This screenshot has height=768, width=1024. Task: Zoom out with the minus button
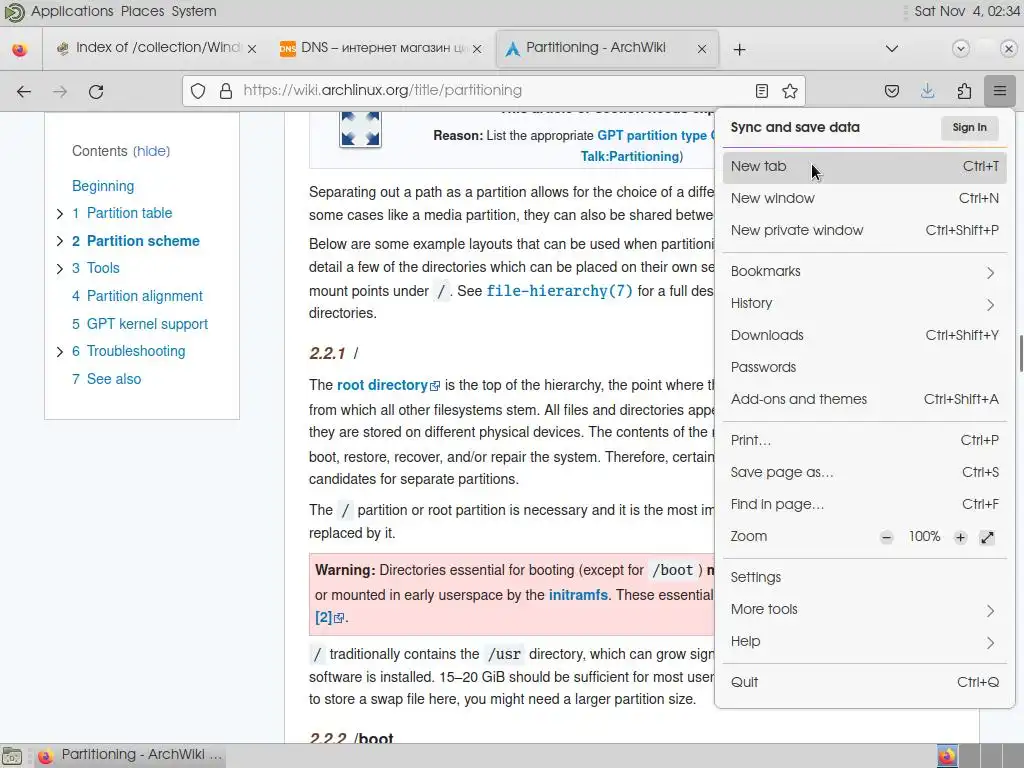click(x=886, y=537)
